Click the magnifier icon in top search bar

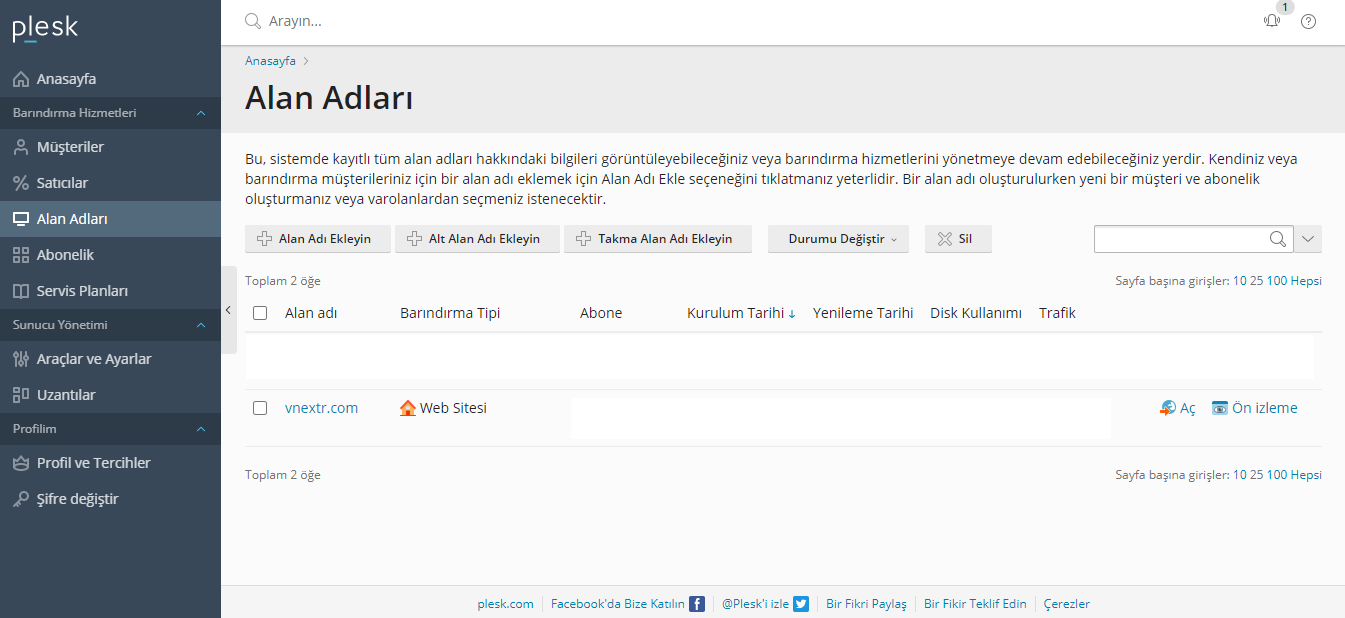253,21
